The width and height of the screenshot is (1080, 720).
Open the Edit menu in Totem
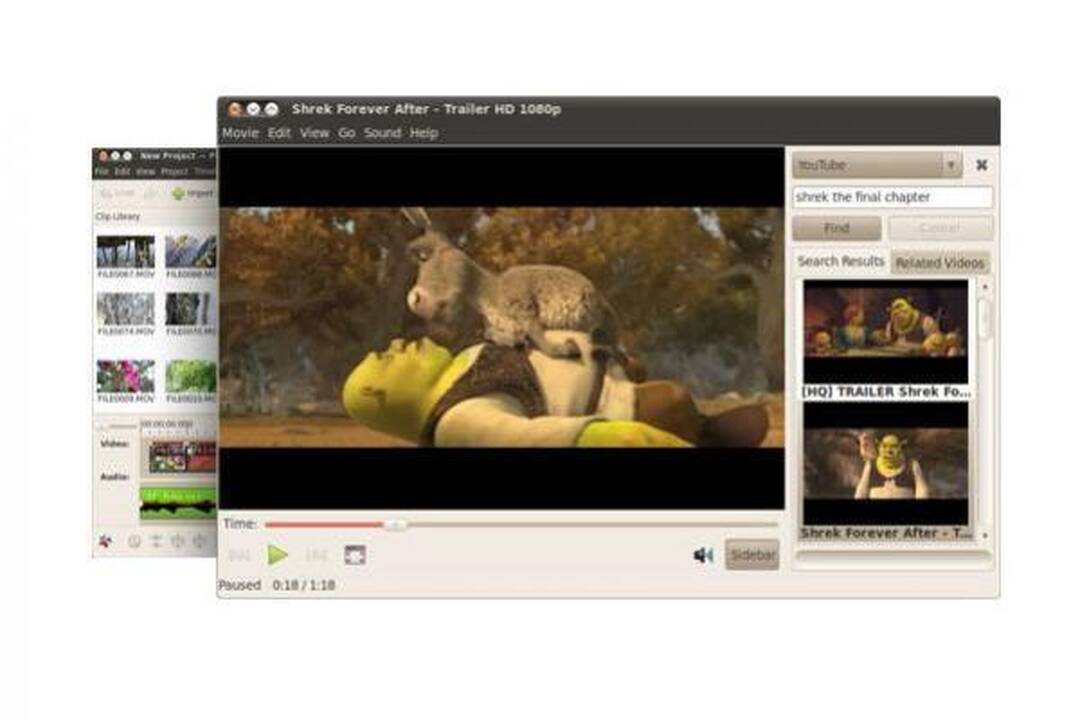click(279, 133)
